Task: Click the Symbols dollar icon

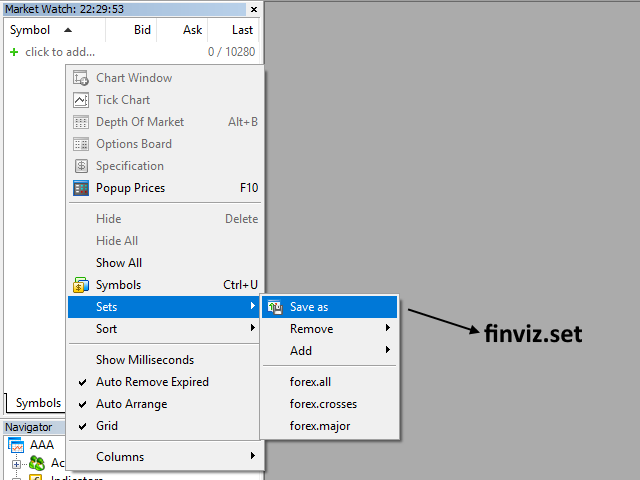Action: tap(81, 285)
